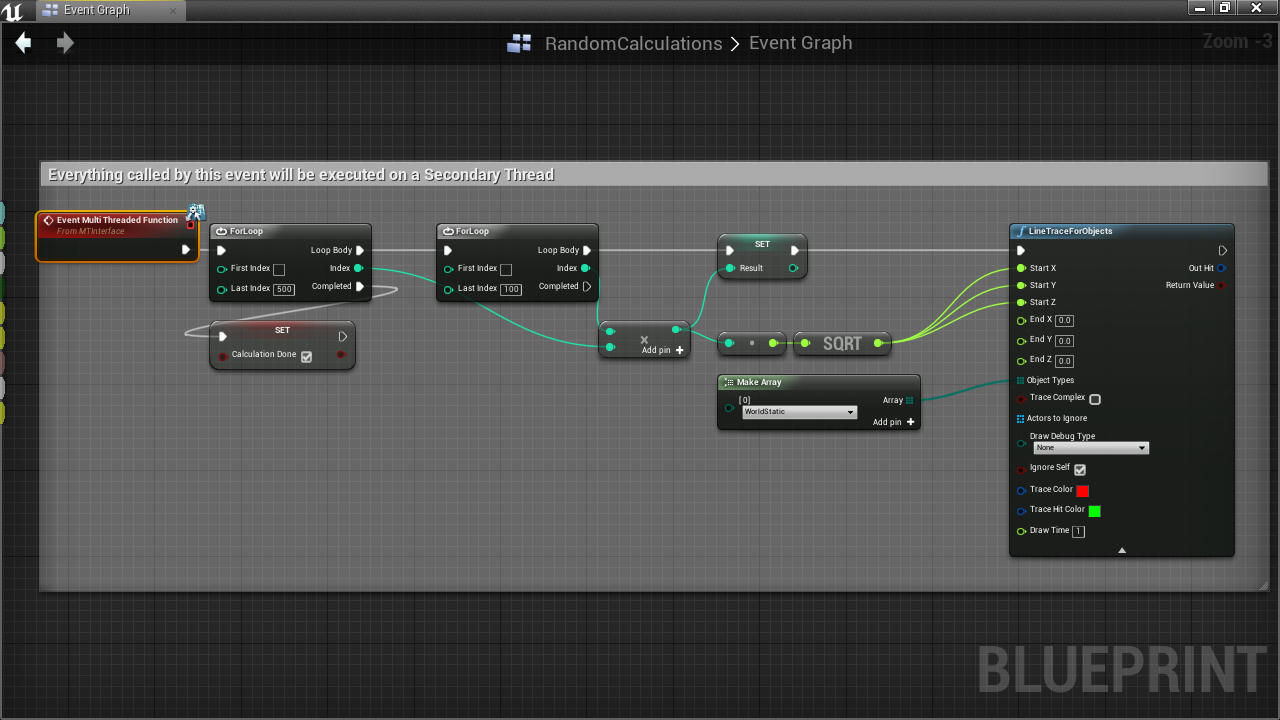Click the Object Types array pin on LineTraceForObjects
This screenshot has width=1280, height=720.
(x=1022, y=380)
